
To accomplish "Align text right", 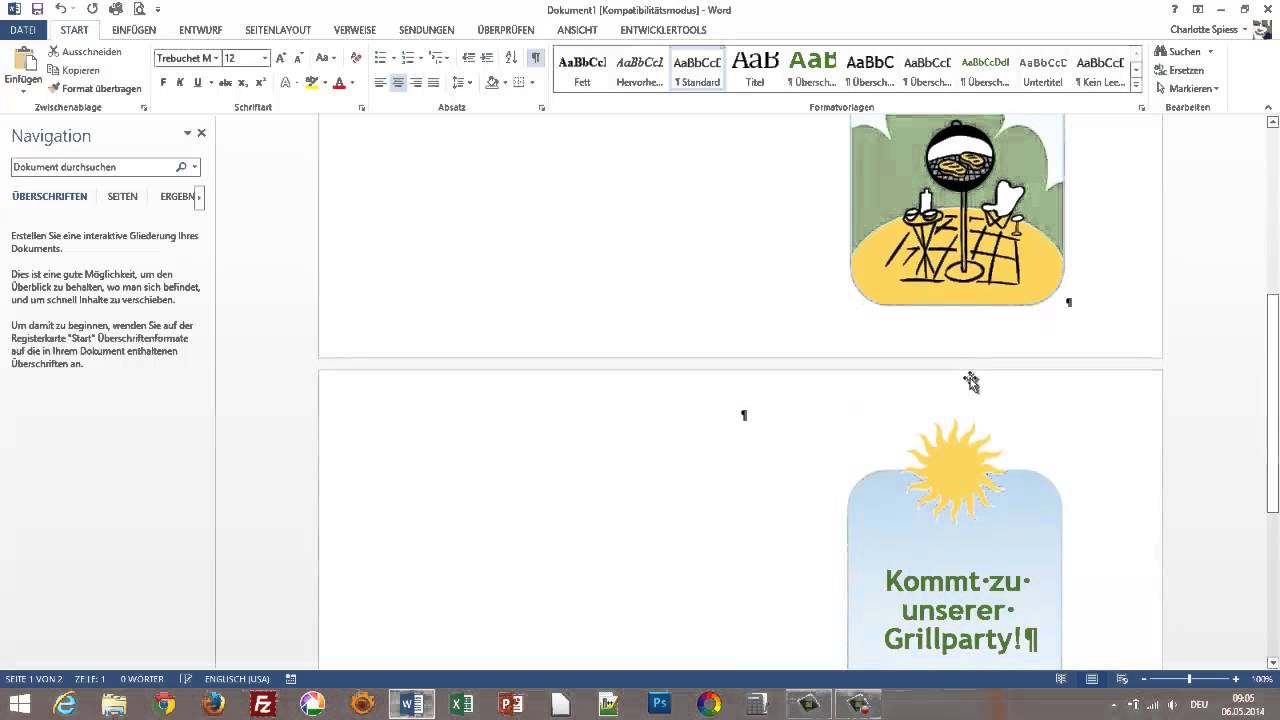I will point(415,83).
